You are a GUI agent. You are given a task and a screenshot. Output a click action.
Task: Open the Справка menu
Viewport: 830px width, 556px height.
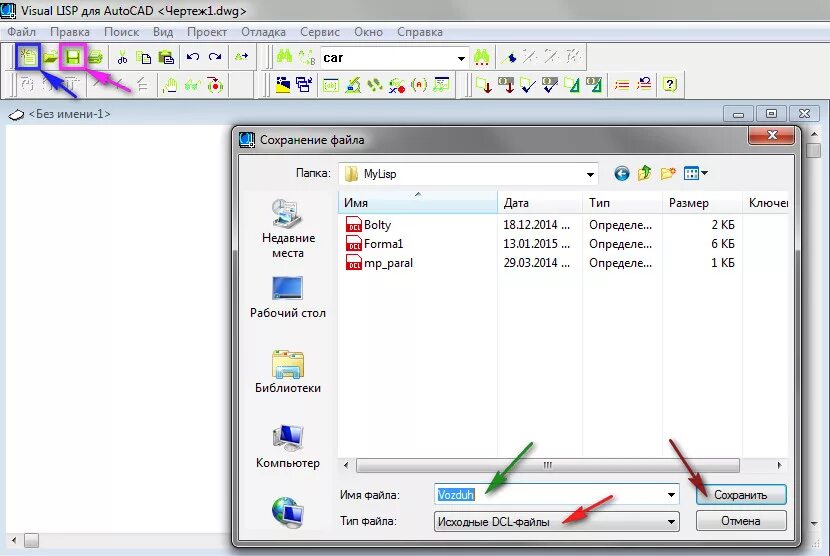point(420,32)
